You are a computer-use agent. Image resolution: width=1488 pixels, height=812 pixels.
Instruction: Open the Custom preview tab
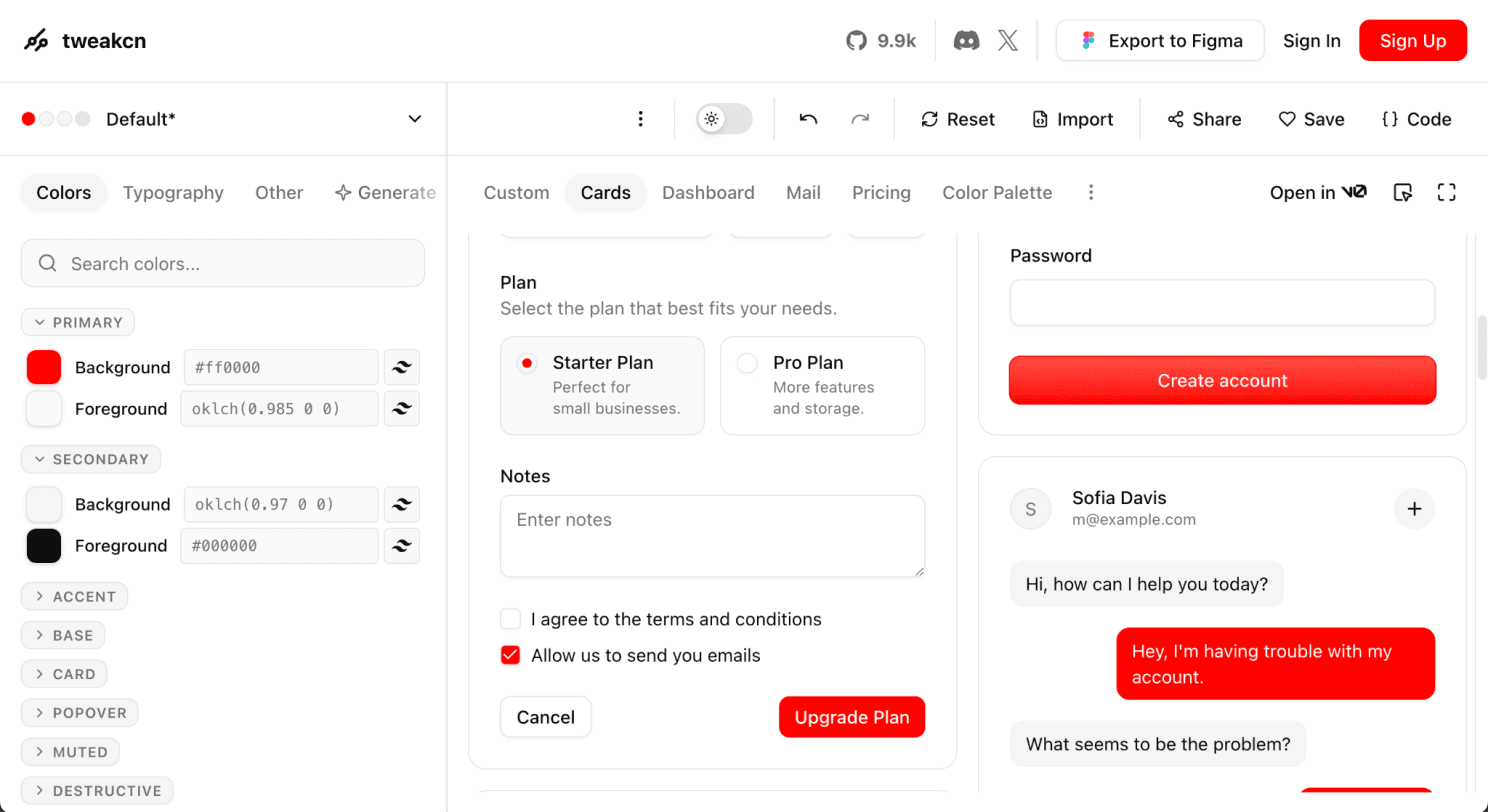click(x=516, y=192)
